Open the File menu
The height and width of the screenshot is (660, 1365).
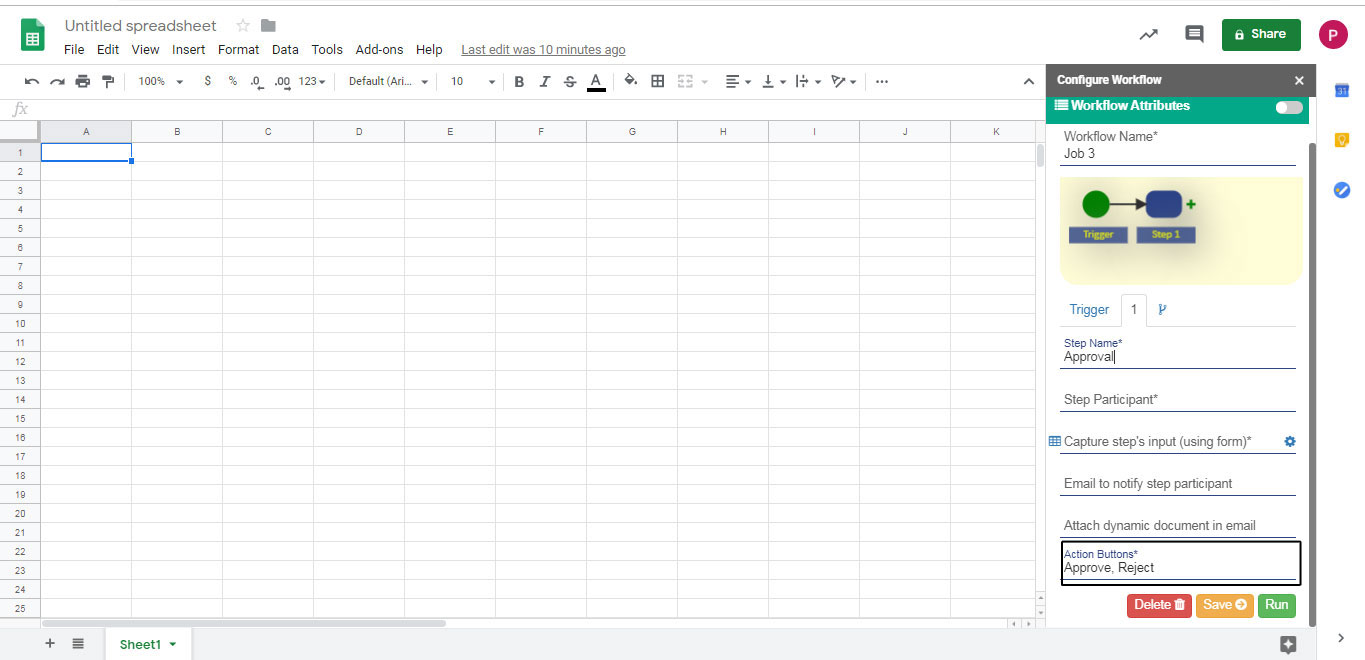coord(74,49)
